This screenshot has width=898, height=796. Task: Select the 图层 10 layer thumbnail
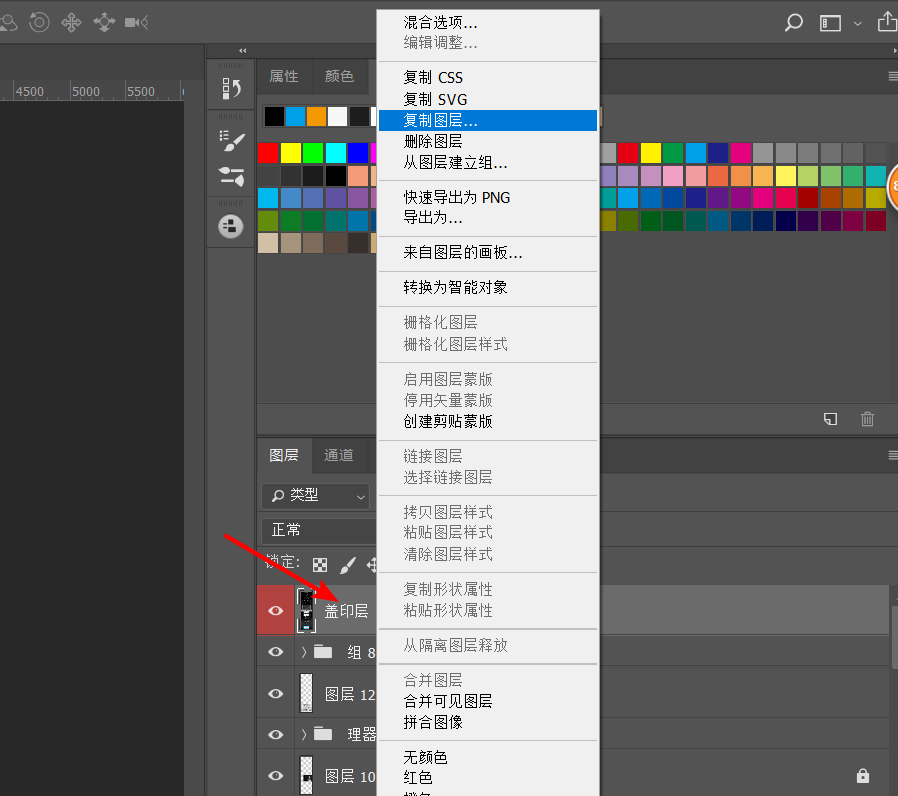(x=306, y=775)
